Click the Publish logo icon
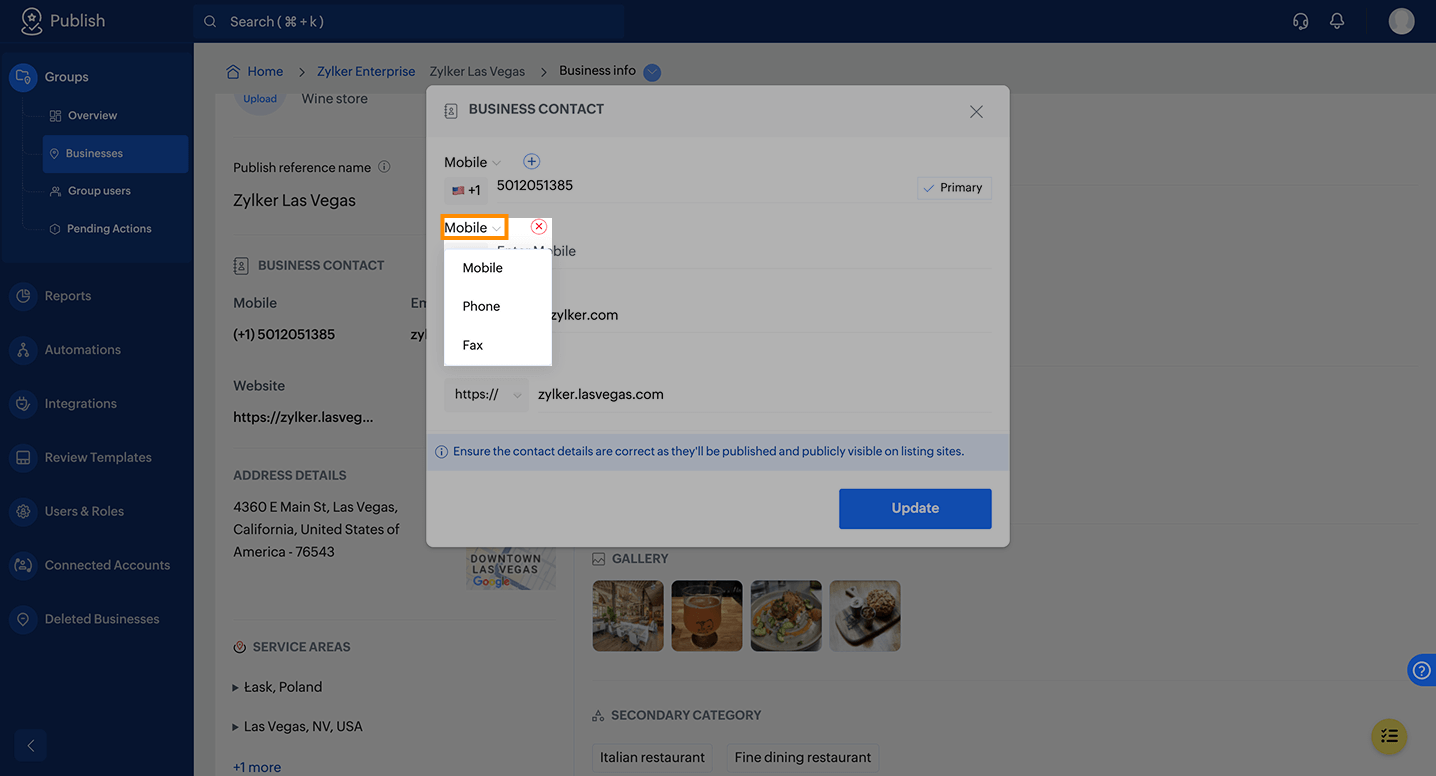This screenshot has width=1436, height=776. pos(31,21)
